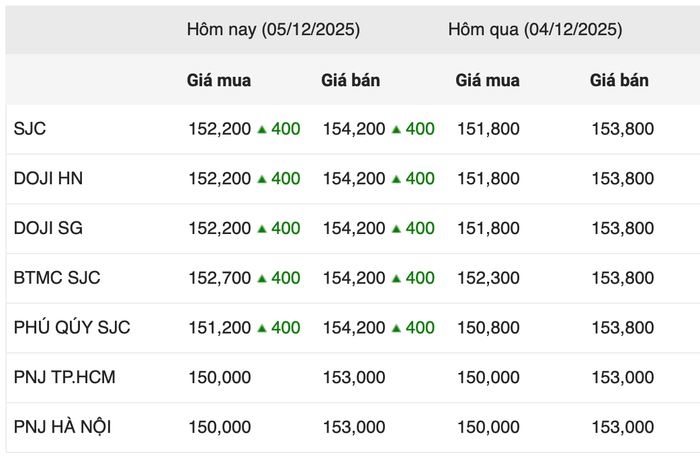This screenshot has width=700, height=460.
Task: Click up arrow beside PHÚ QUÝ SJC sell price
Action: pos(396,328)
